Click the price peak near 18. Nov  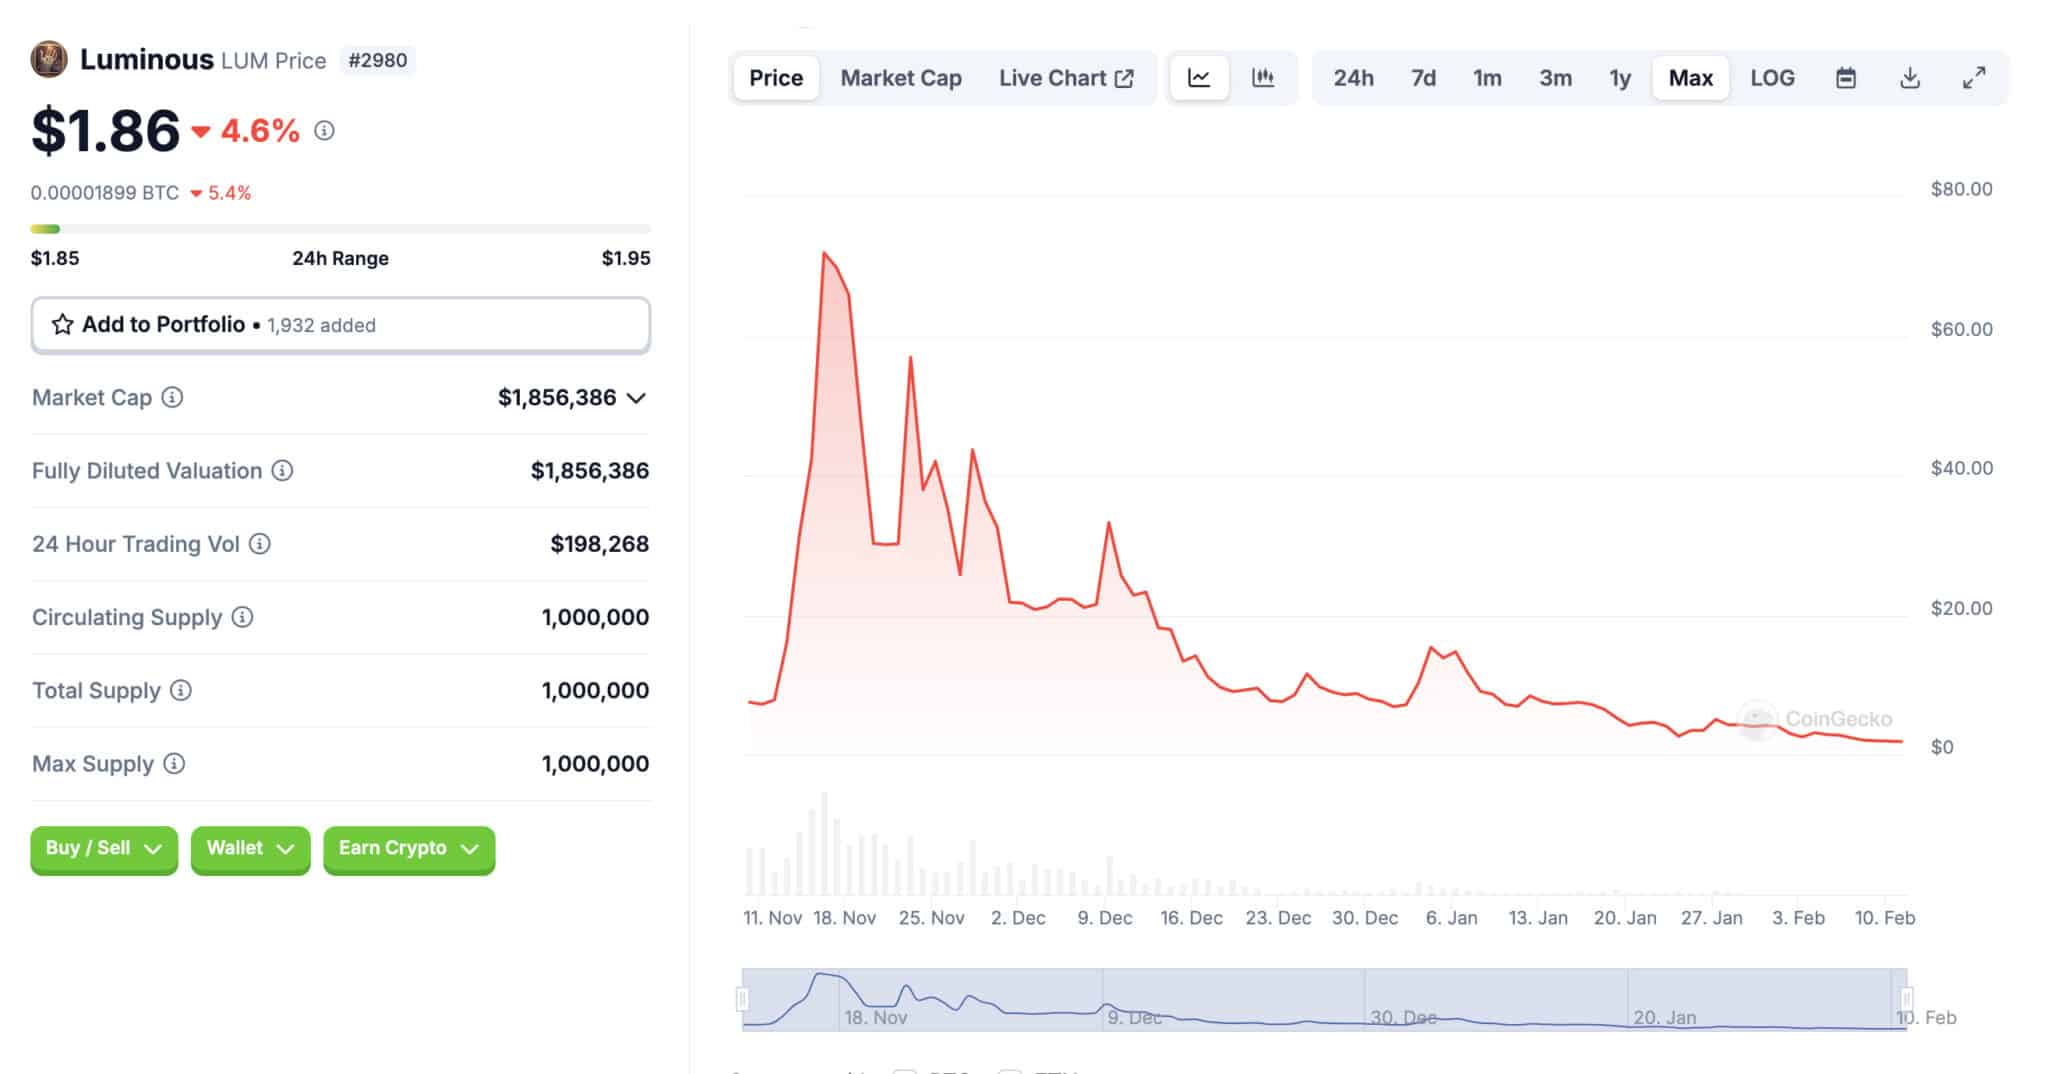pos(824,253)
